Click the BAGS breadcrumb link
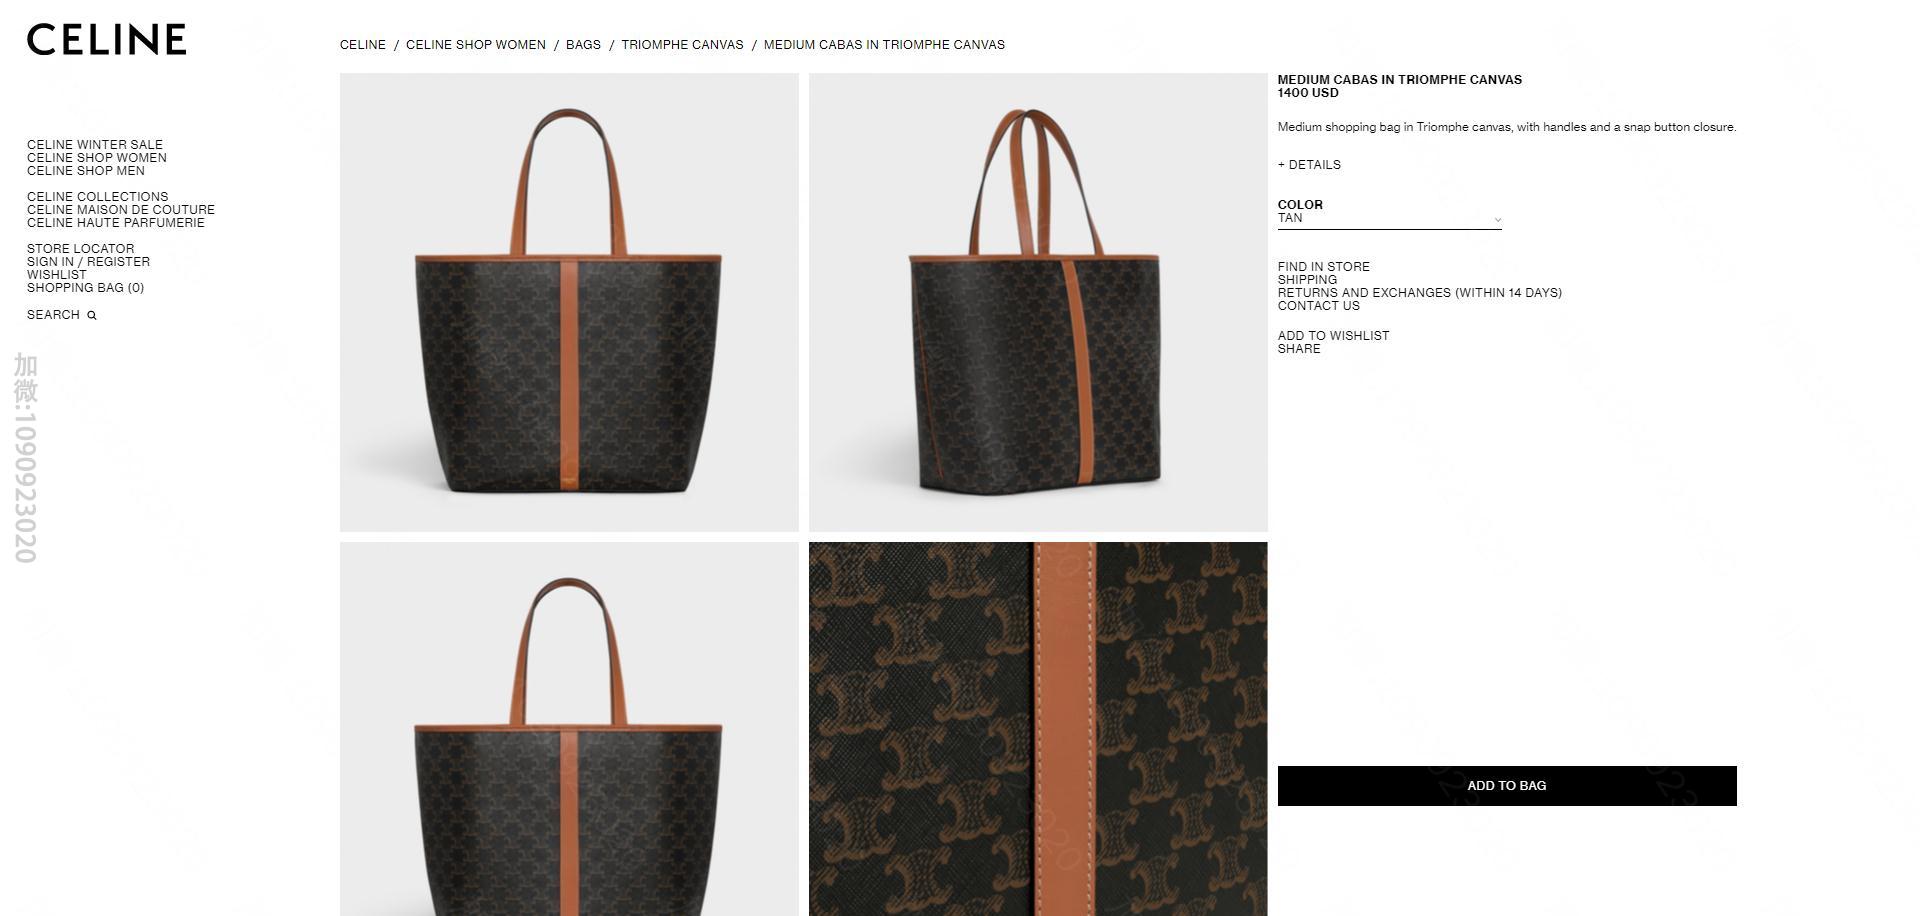Image resolution: width=1920 pixels, height=916 pixels. (x=583, y=45)
